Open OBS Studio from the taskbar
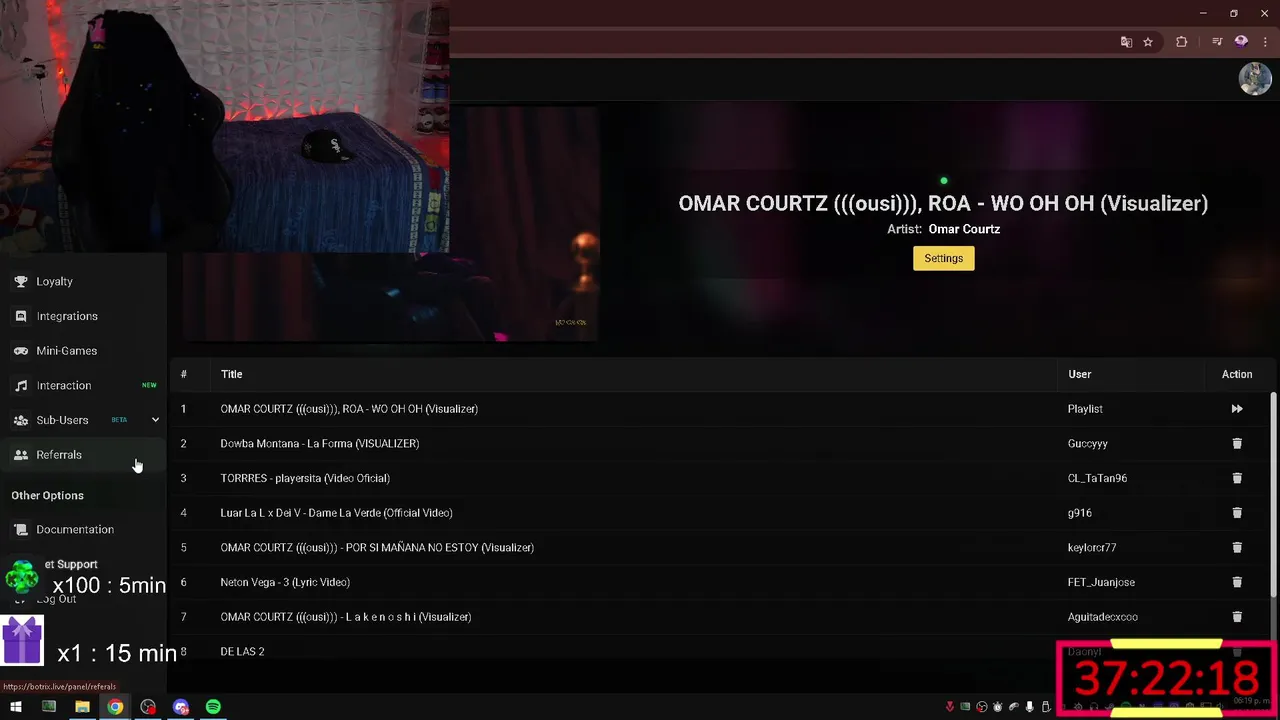Viewport: 1280px width, 720px height. click(148, 707)
